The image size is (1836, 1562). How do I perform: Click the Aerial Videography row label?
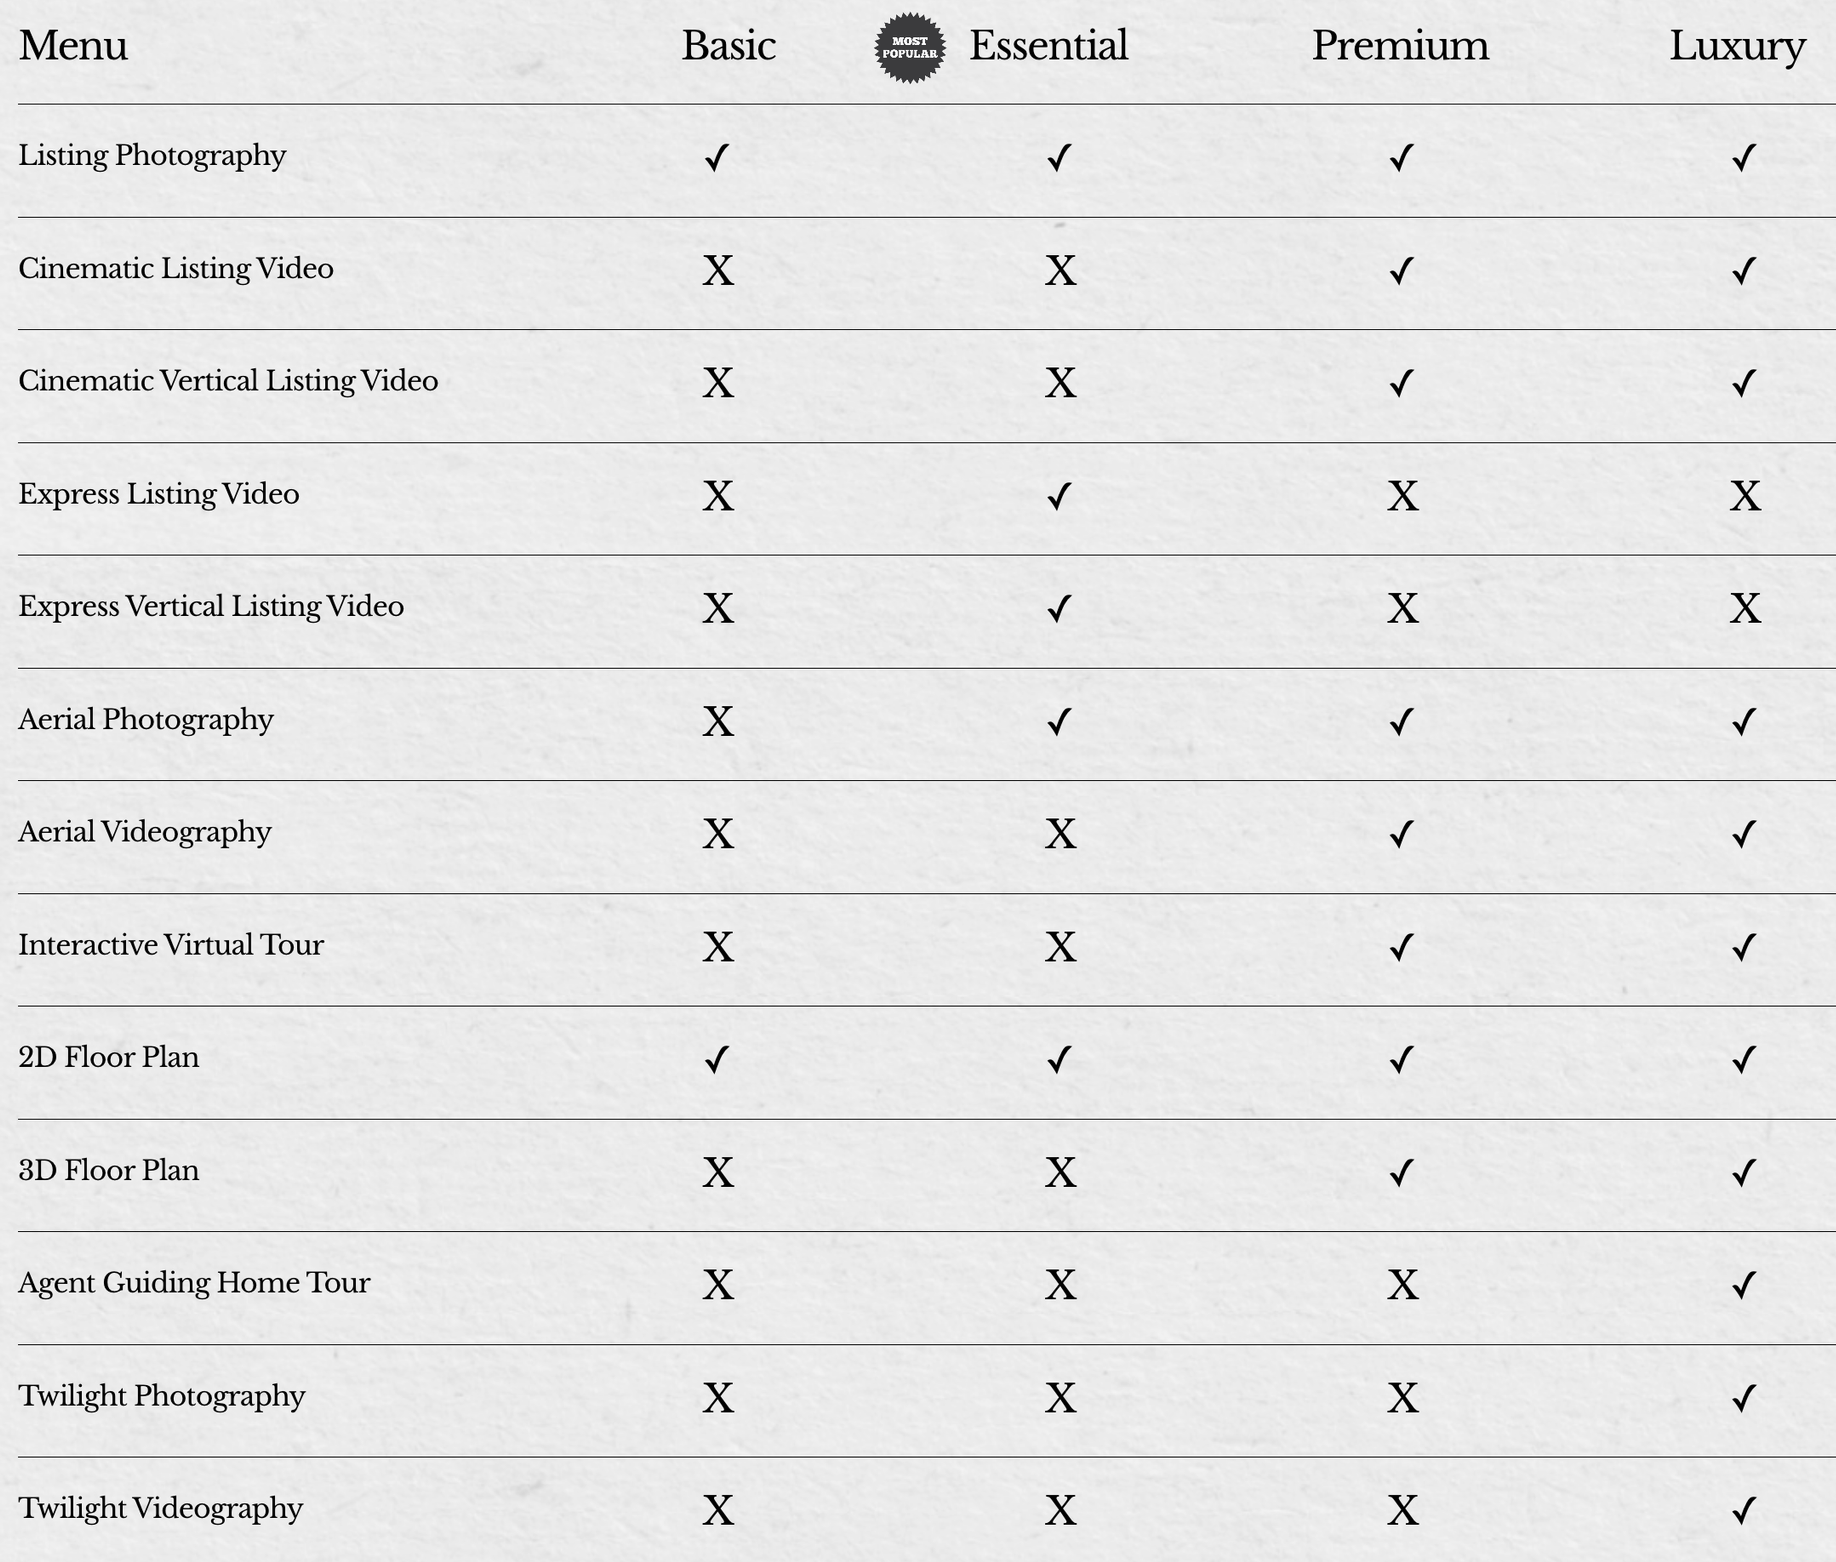[x=145, y=833]
